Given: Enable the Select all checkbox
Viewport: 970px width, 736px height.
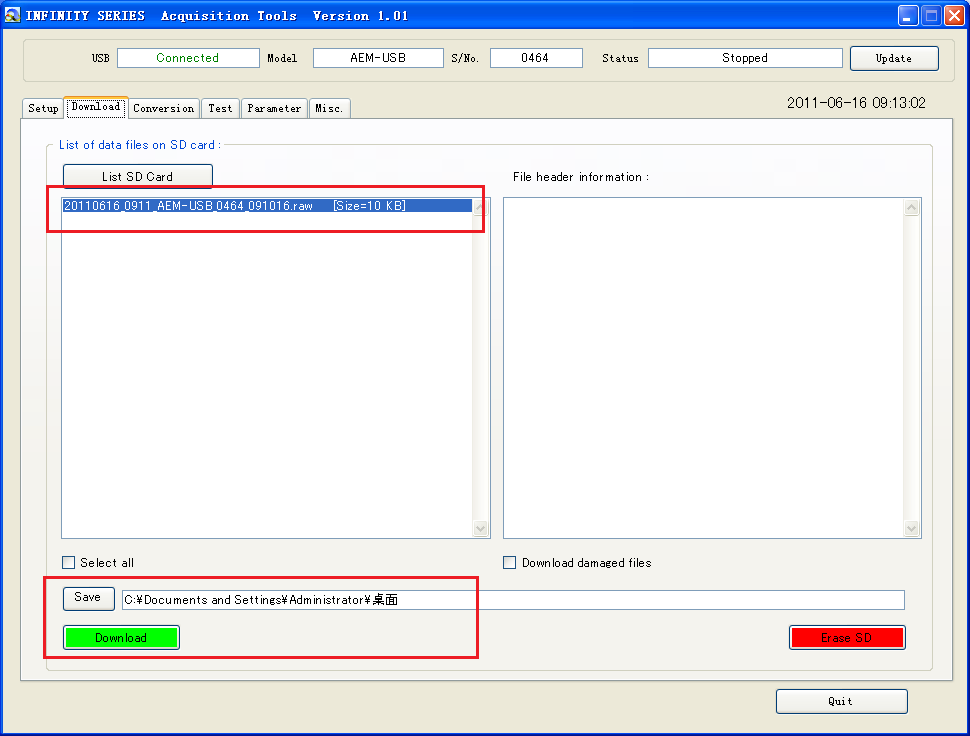Looking at the screenshot, I should (x=69, y=563).
